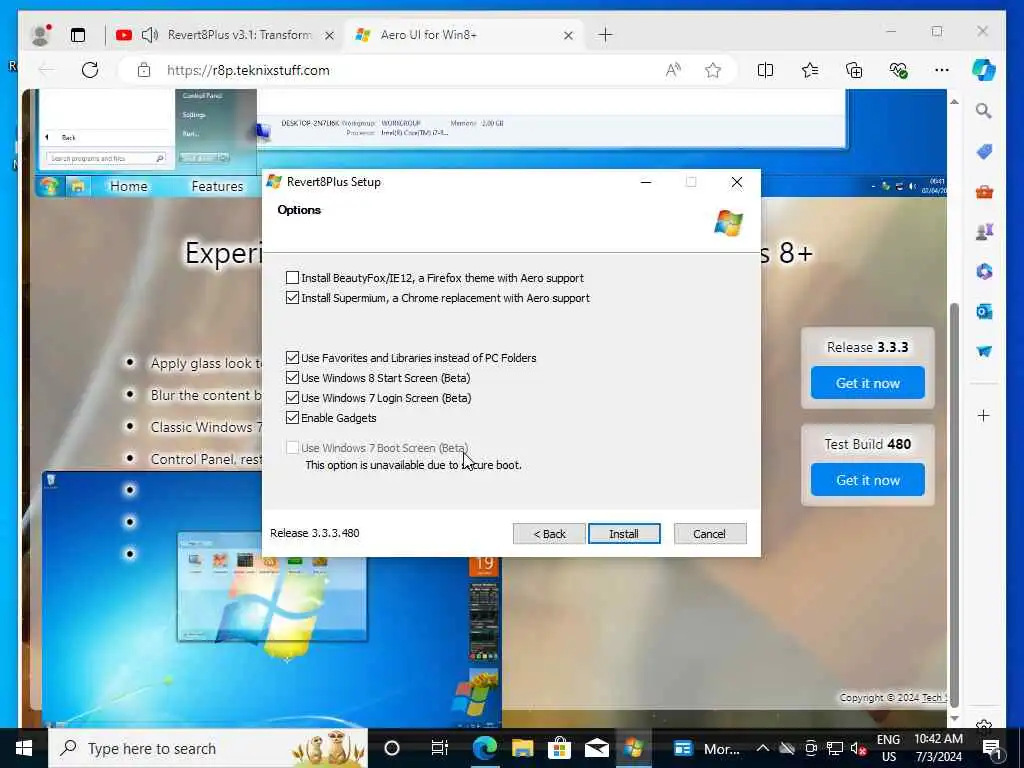Open Browser essentials heart icon
Viewport: 1024px width, 768px height.
click(898, 70)
